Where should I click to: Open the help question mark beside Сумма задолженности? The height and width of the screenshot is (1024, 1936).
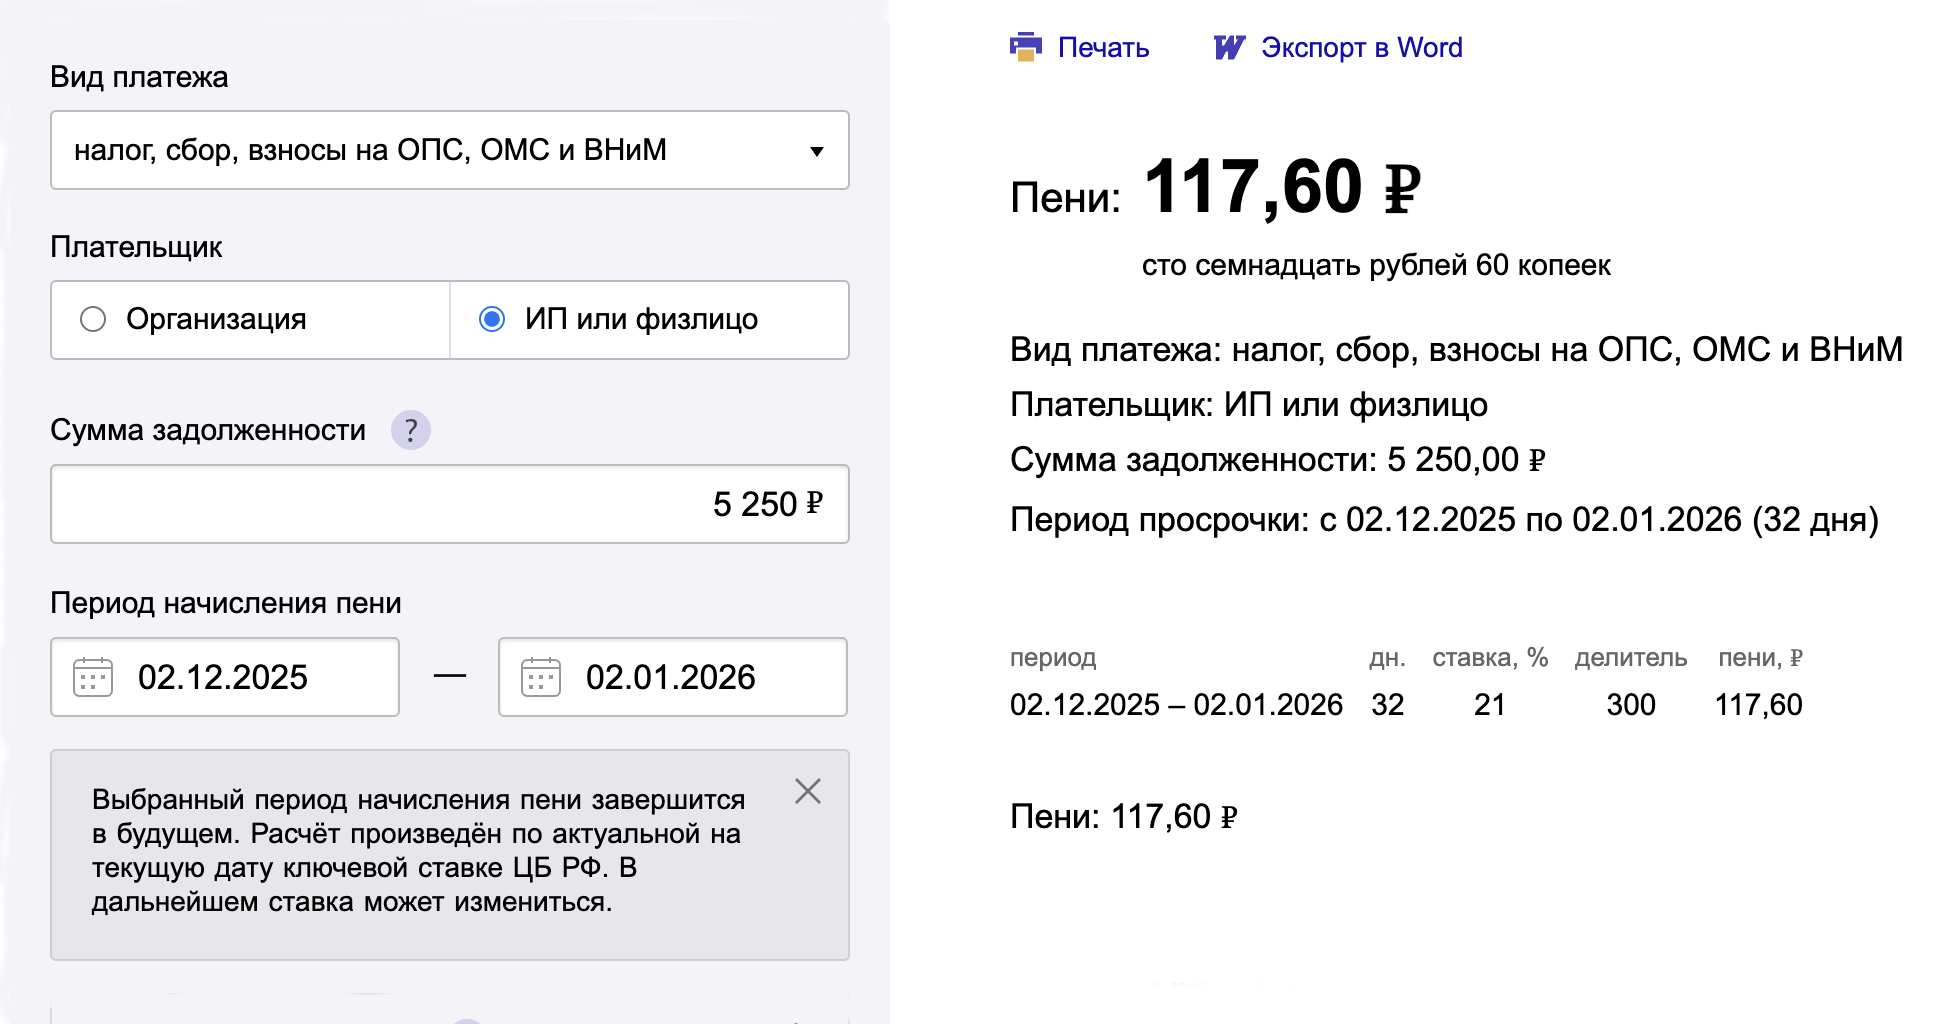point(410,430)
